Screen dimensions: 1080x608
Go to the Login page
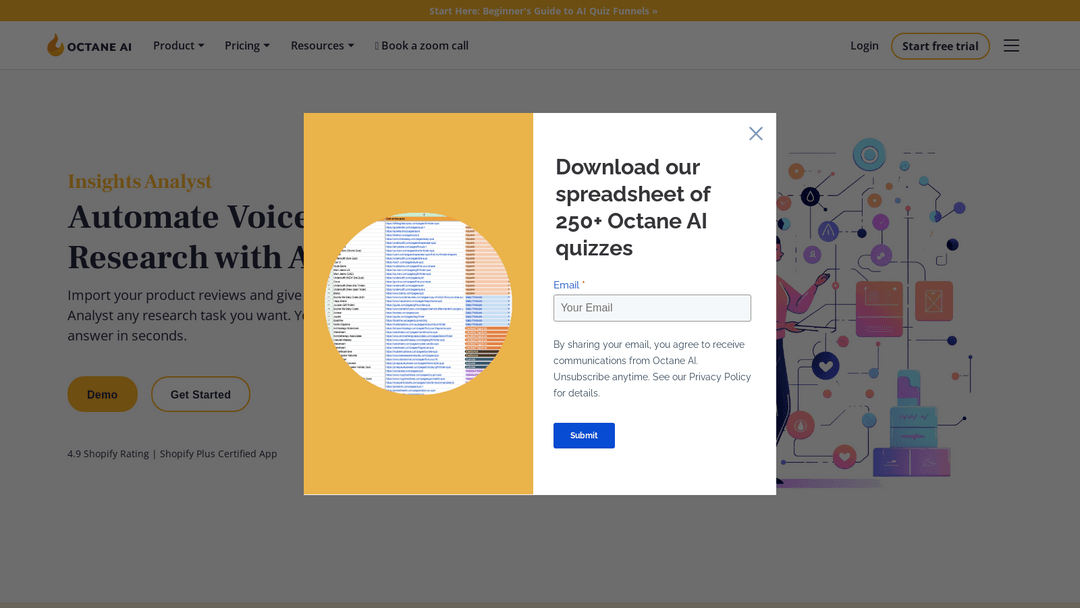864,46
